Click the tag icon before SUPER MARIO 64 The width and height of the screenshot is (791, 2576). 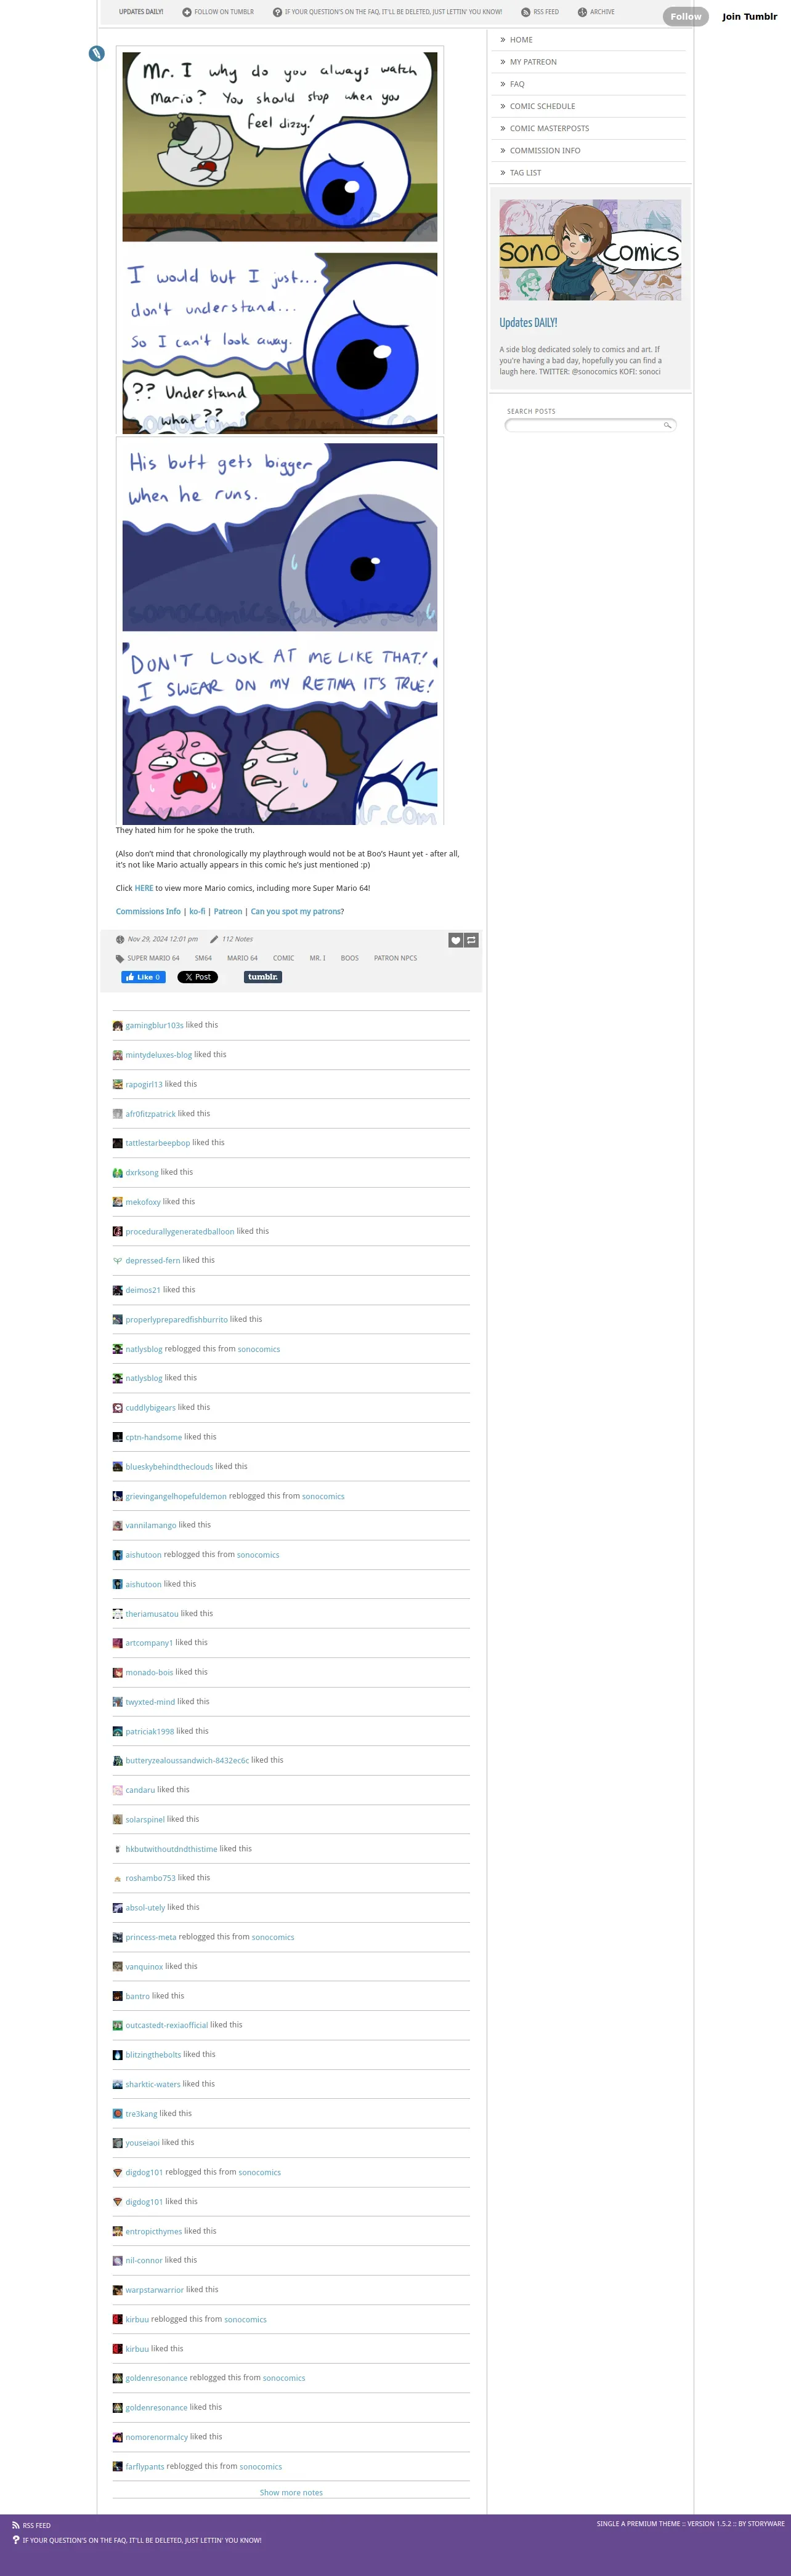[120, 958]
